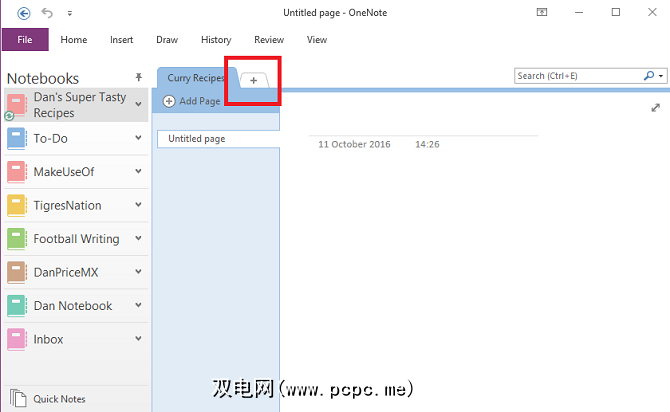670x412 pixels.
Task: Click the green Football Writing notebook icon
Action: 16,239
